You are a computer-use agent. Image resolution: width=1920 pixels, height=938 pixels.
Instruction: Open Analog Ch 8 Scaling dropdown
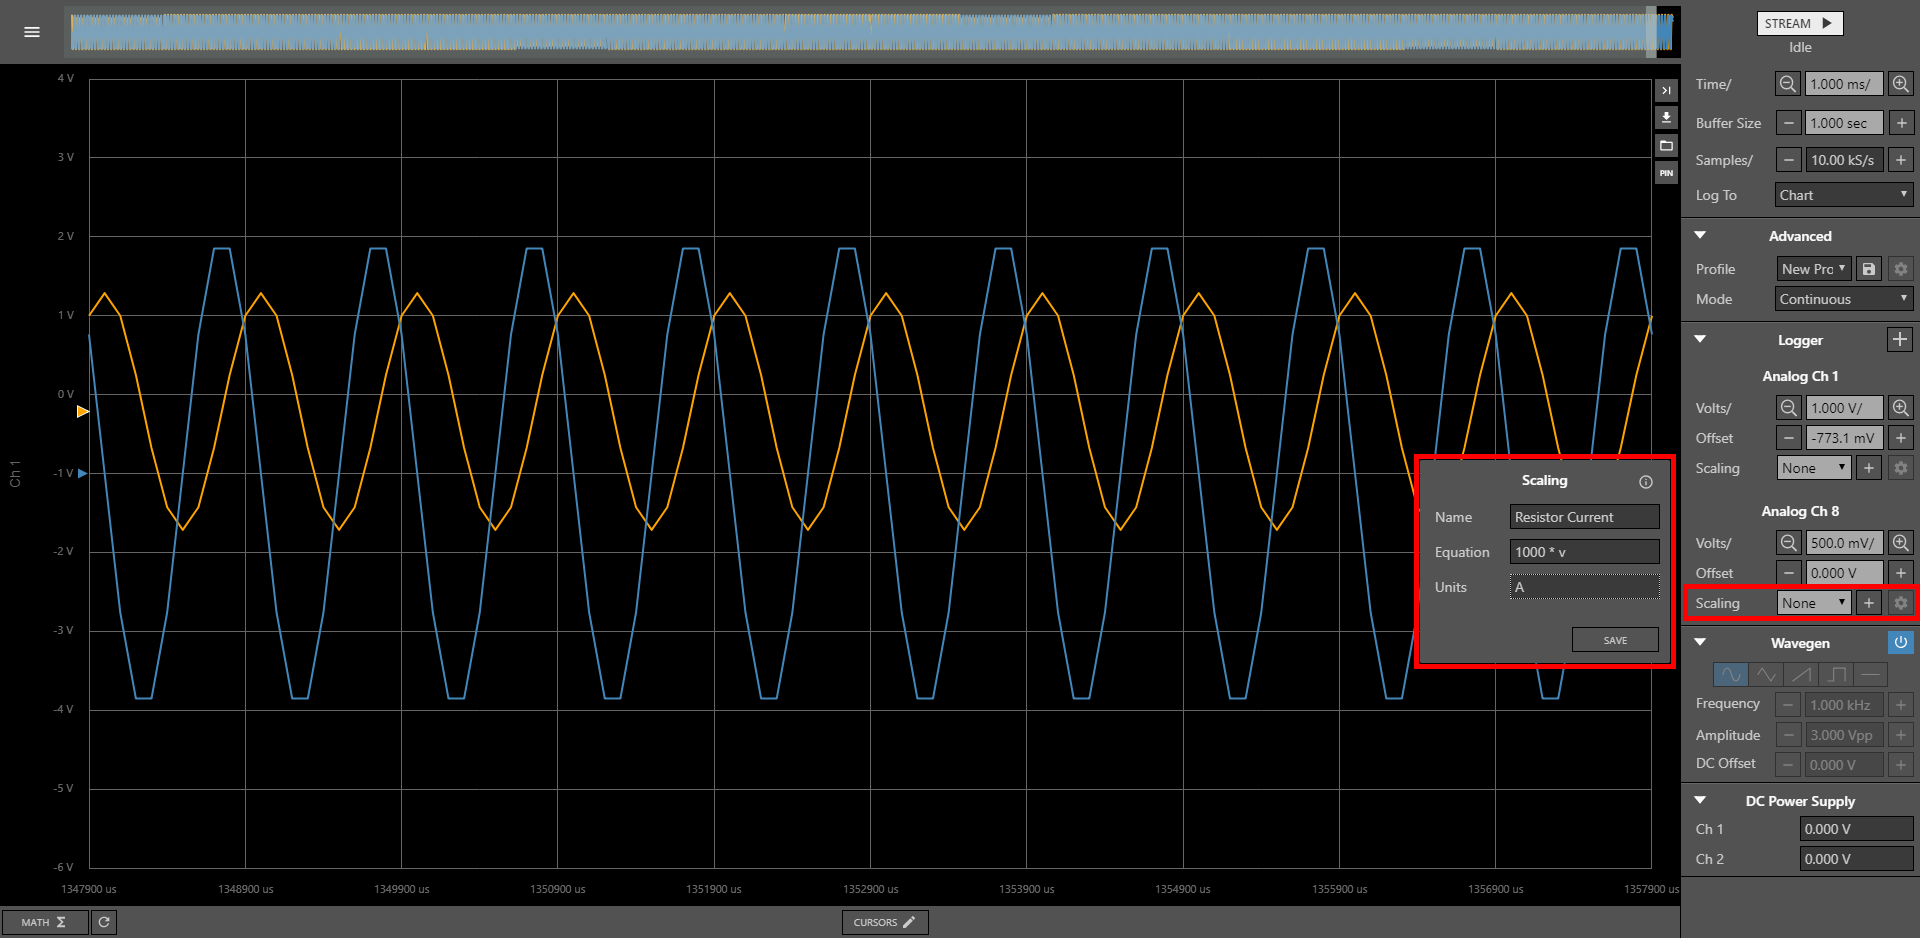coord(1814,603)
